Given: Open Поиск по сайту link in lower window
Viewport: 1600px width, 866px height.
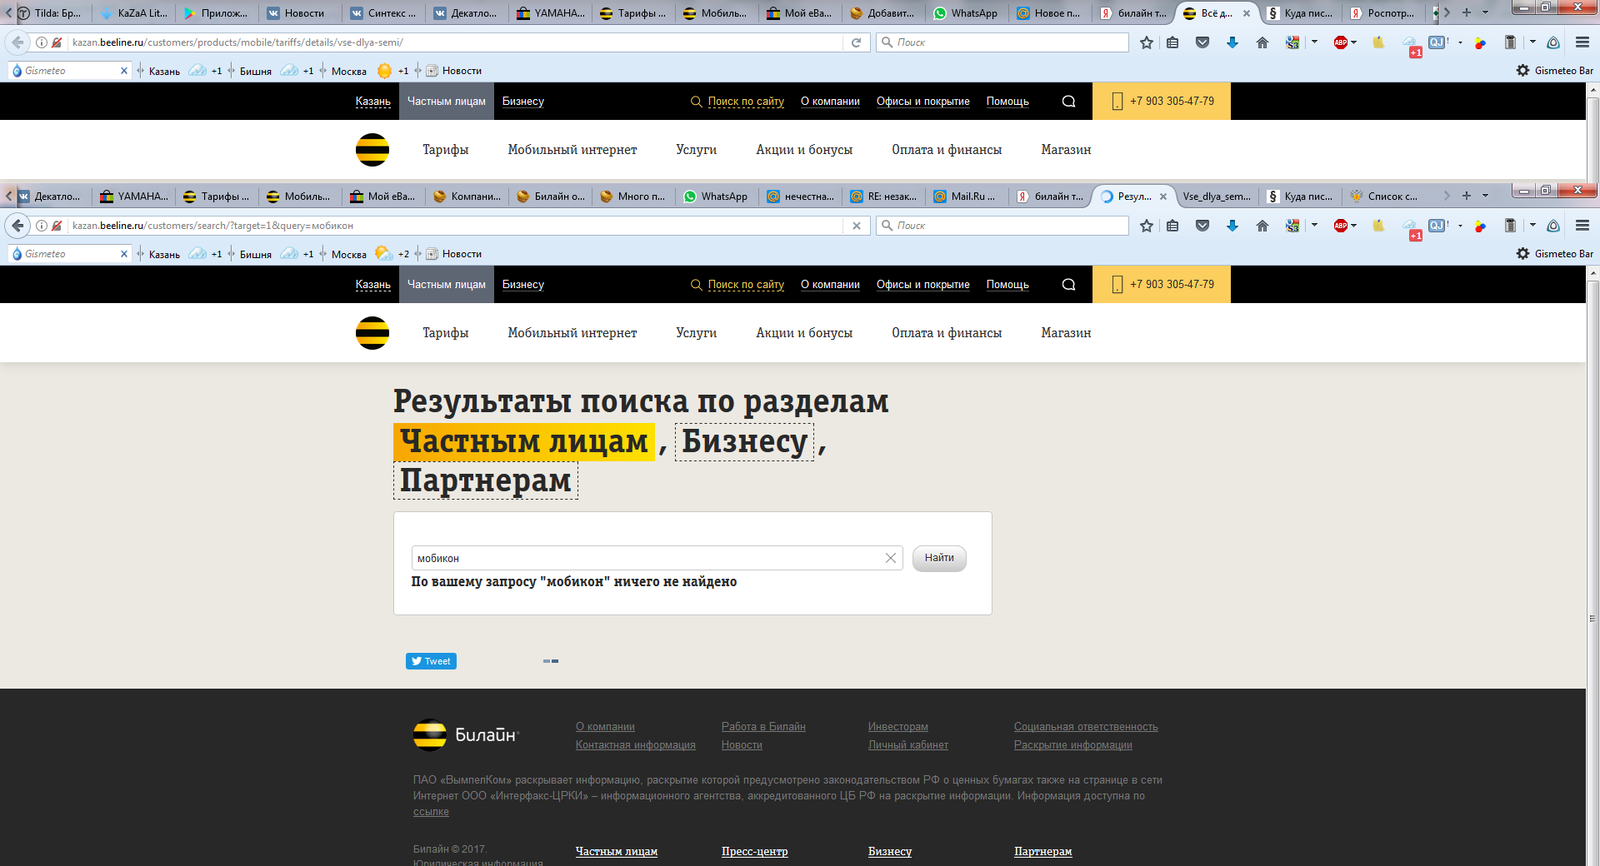Looking at the screenshot, I should [746, 285].
